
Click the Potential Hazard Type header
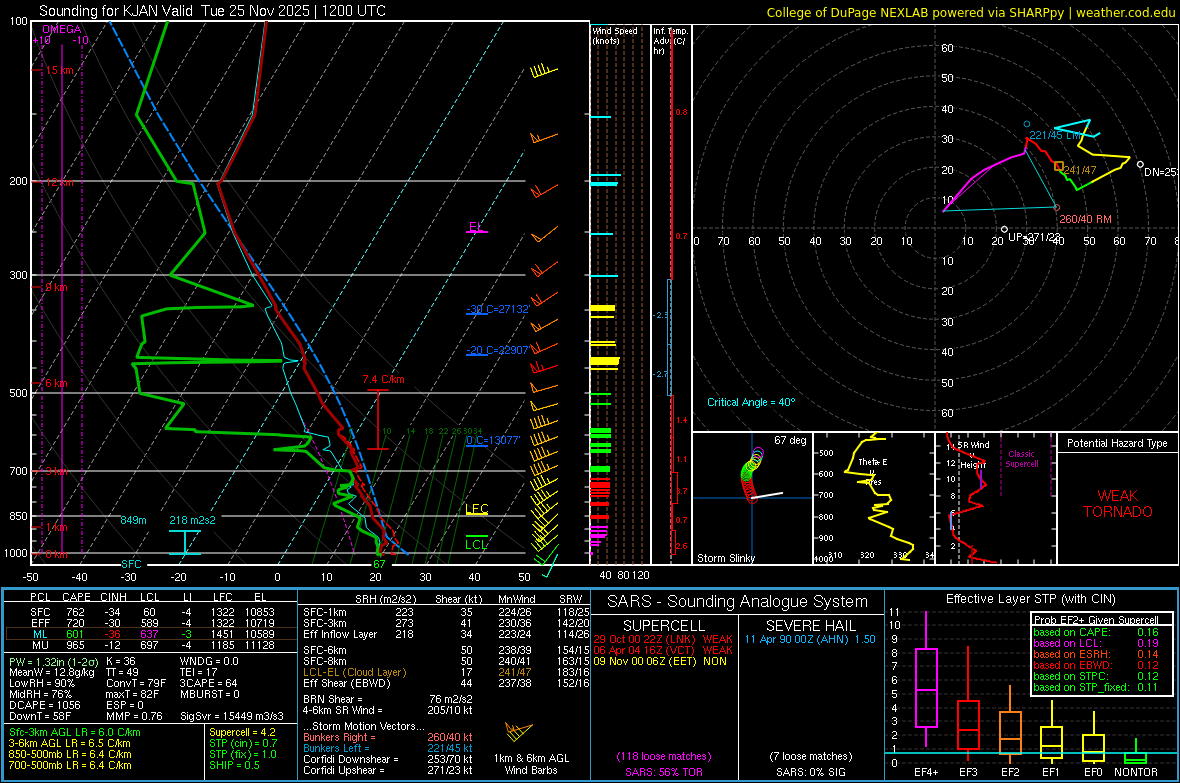[1117, 443]
